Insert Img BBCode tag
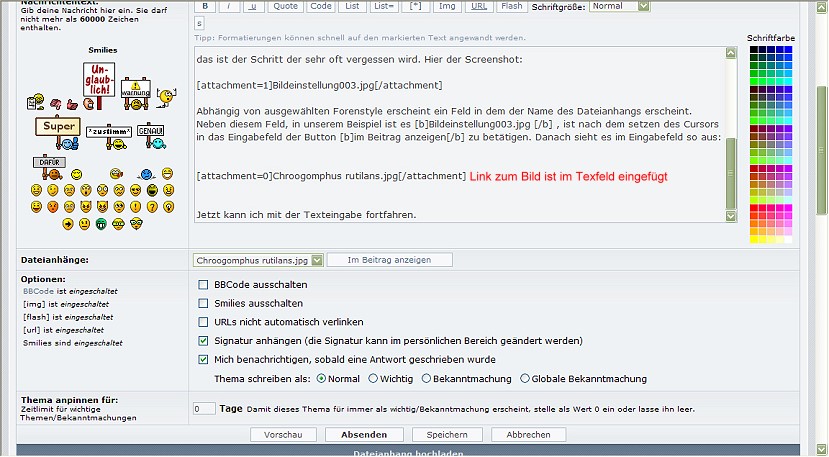 [x=447, y=6]
